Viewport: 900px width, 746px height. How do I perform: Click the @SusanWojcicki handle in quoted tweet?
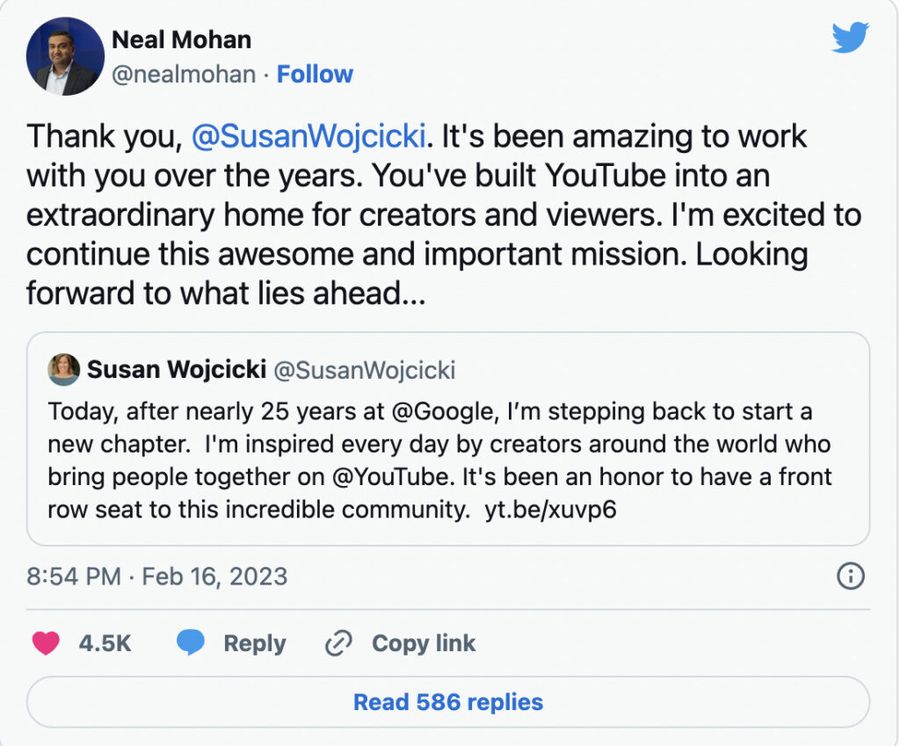364,370
